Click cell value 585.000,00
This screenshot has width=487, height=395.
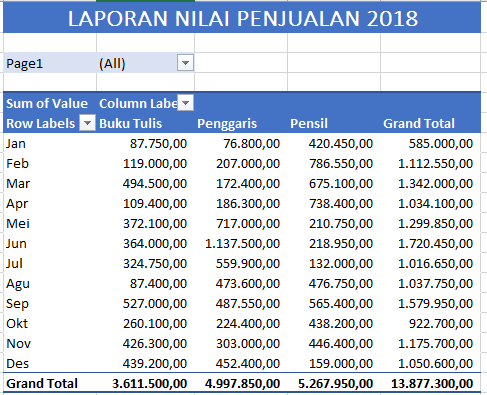point(441,144)
